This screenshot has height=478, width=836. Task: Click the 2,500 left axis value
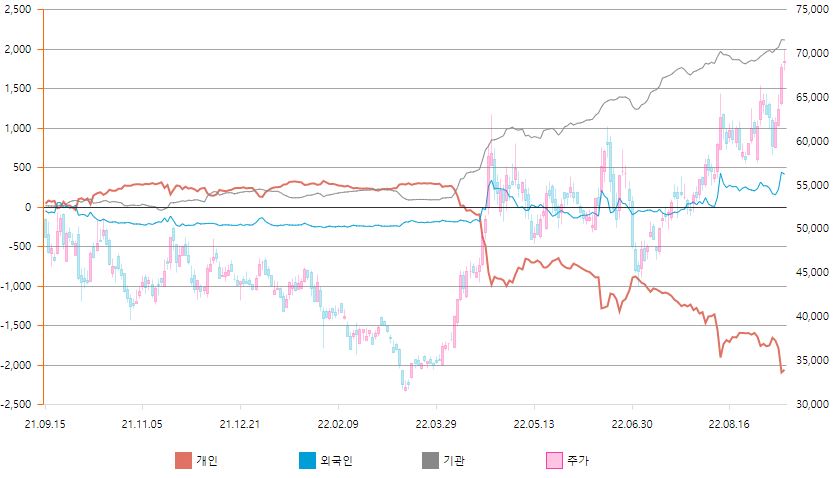tap(19, 9)
